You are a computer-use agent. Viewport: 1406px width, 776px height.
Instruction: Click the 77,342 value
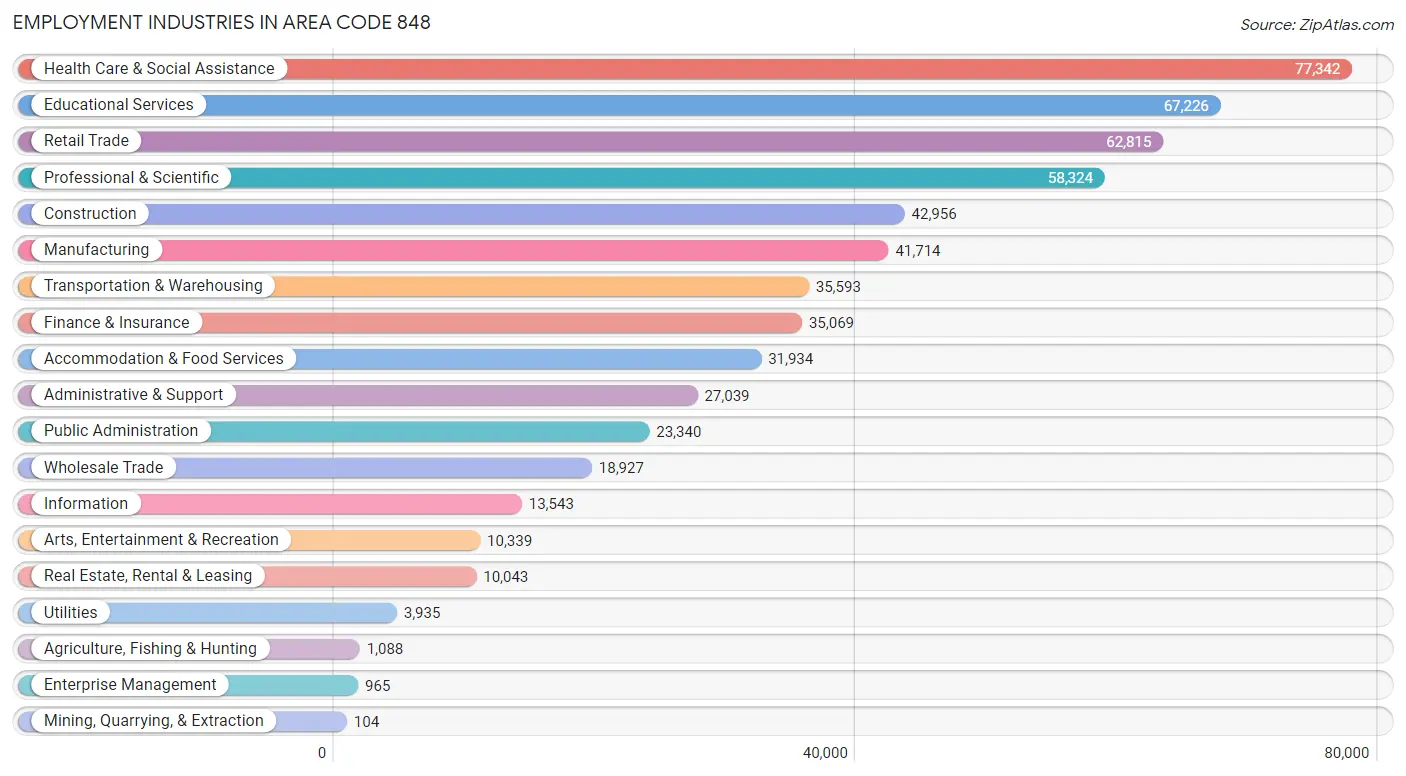coord(1317,69)
